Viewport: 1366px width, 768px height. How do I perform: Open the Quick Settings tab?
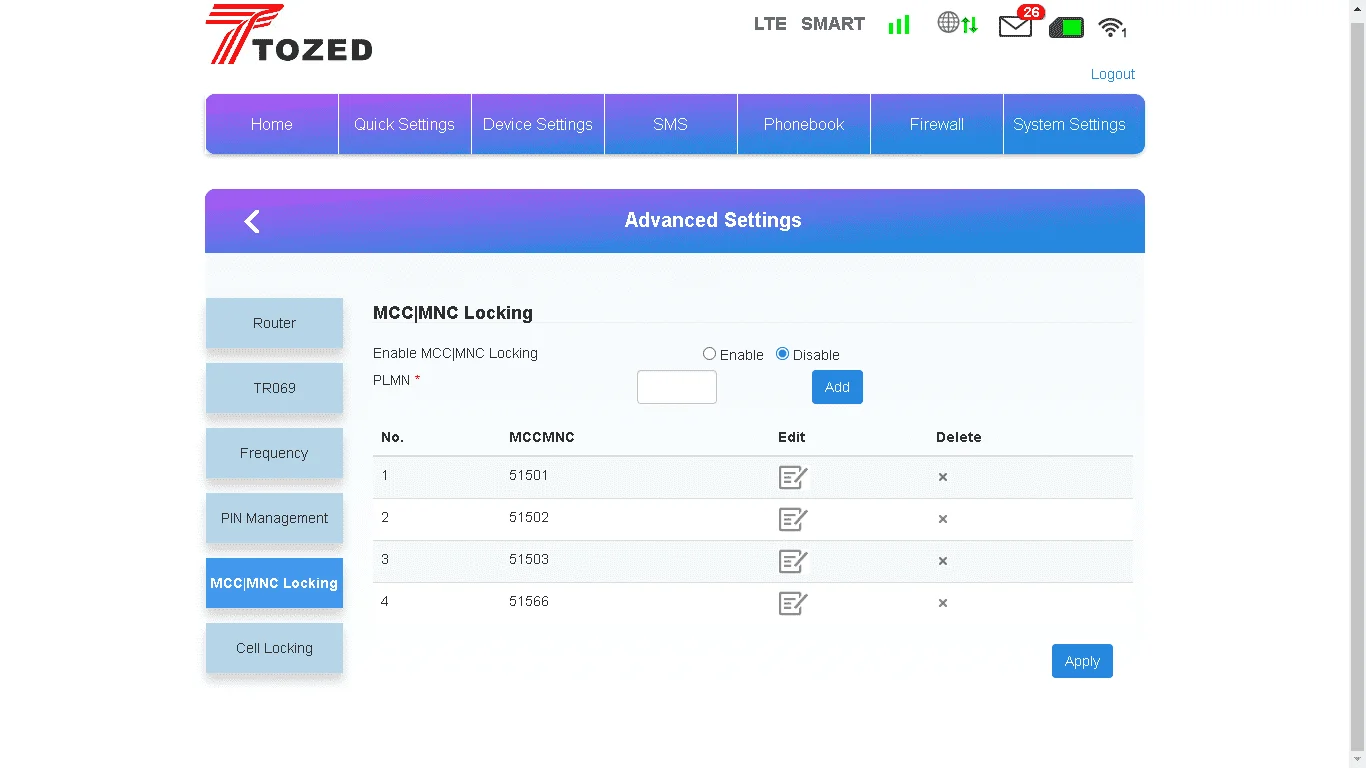click(x=404, y=124)
